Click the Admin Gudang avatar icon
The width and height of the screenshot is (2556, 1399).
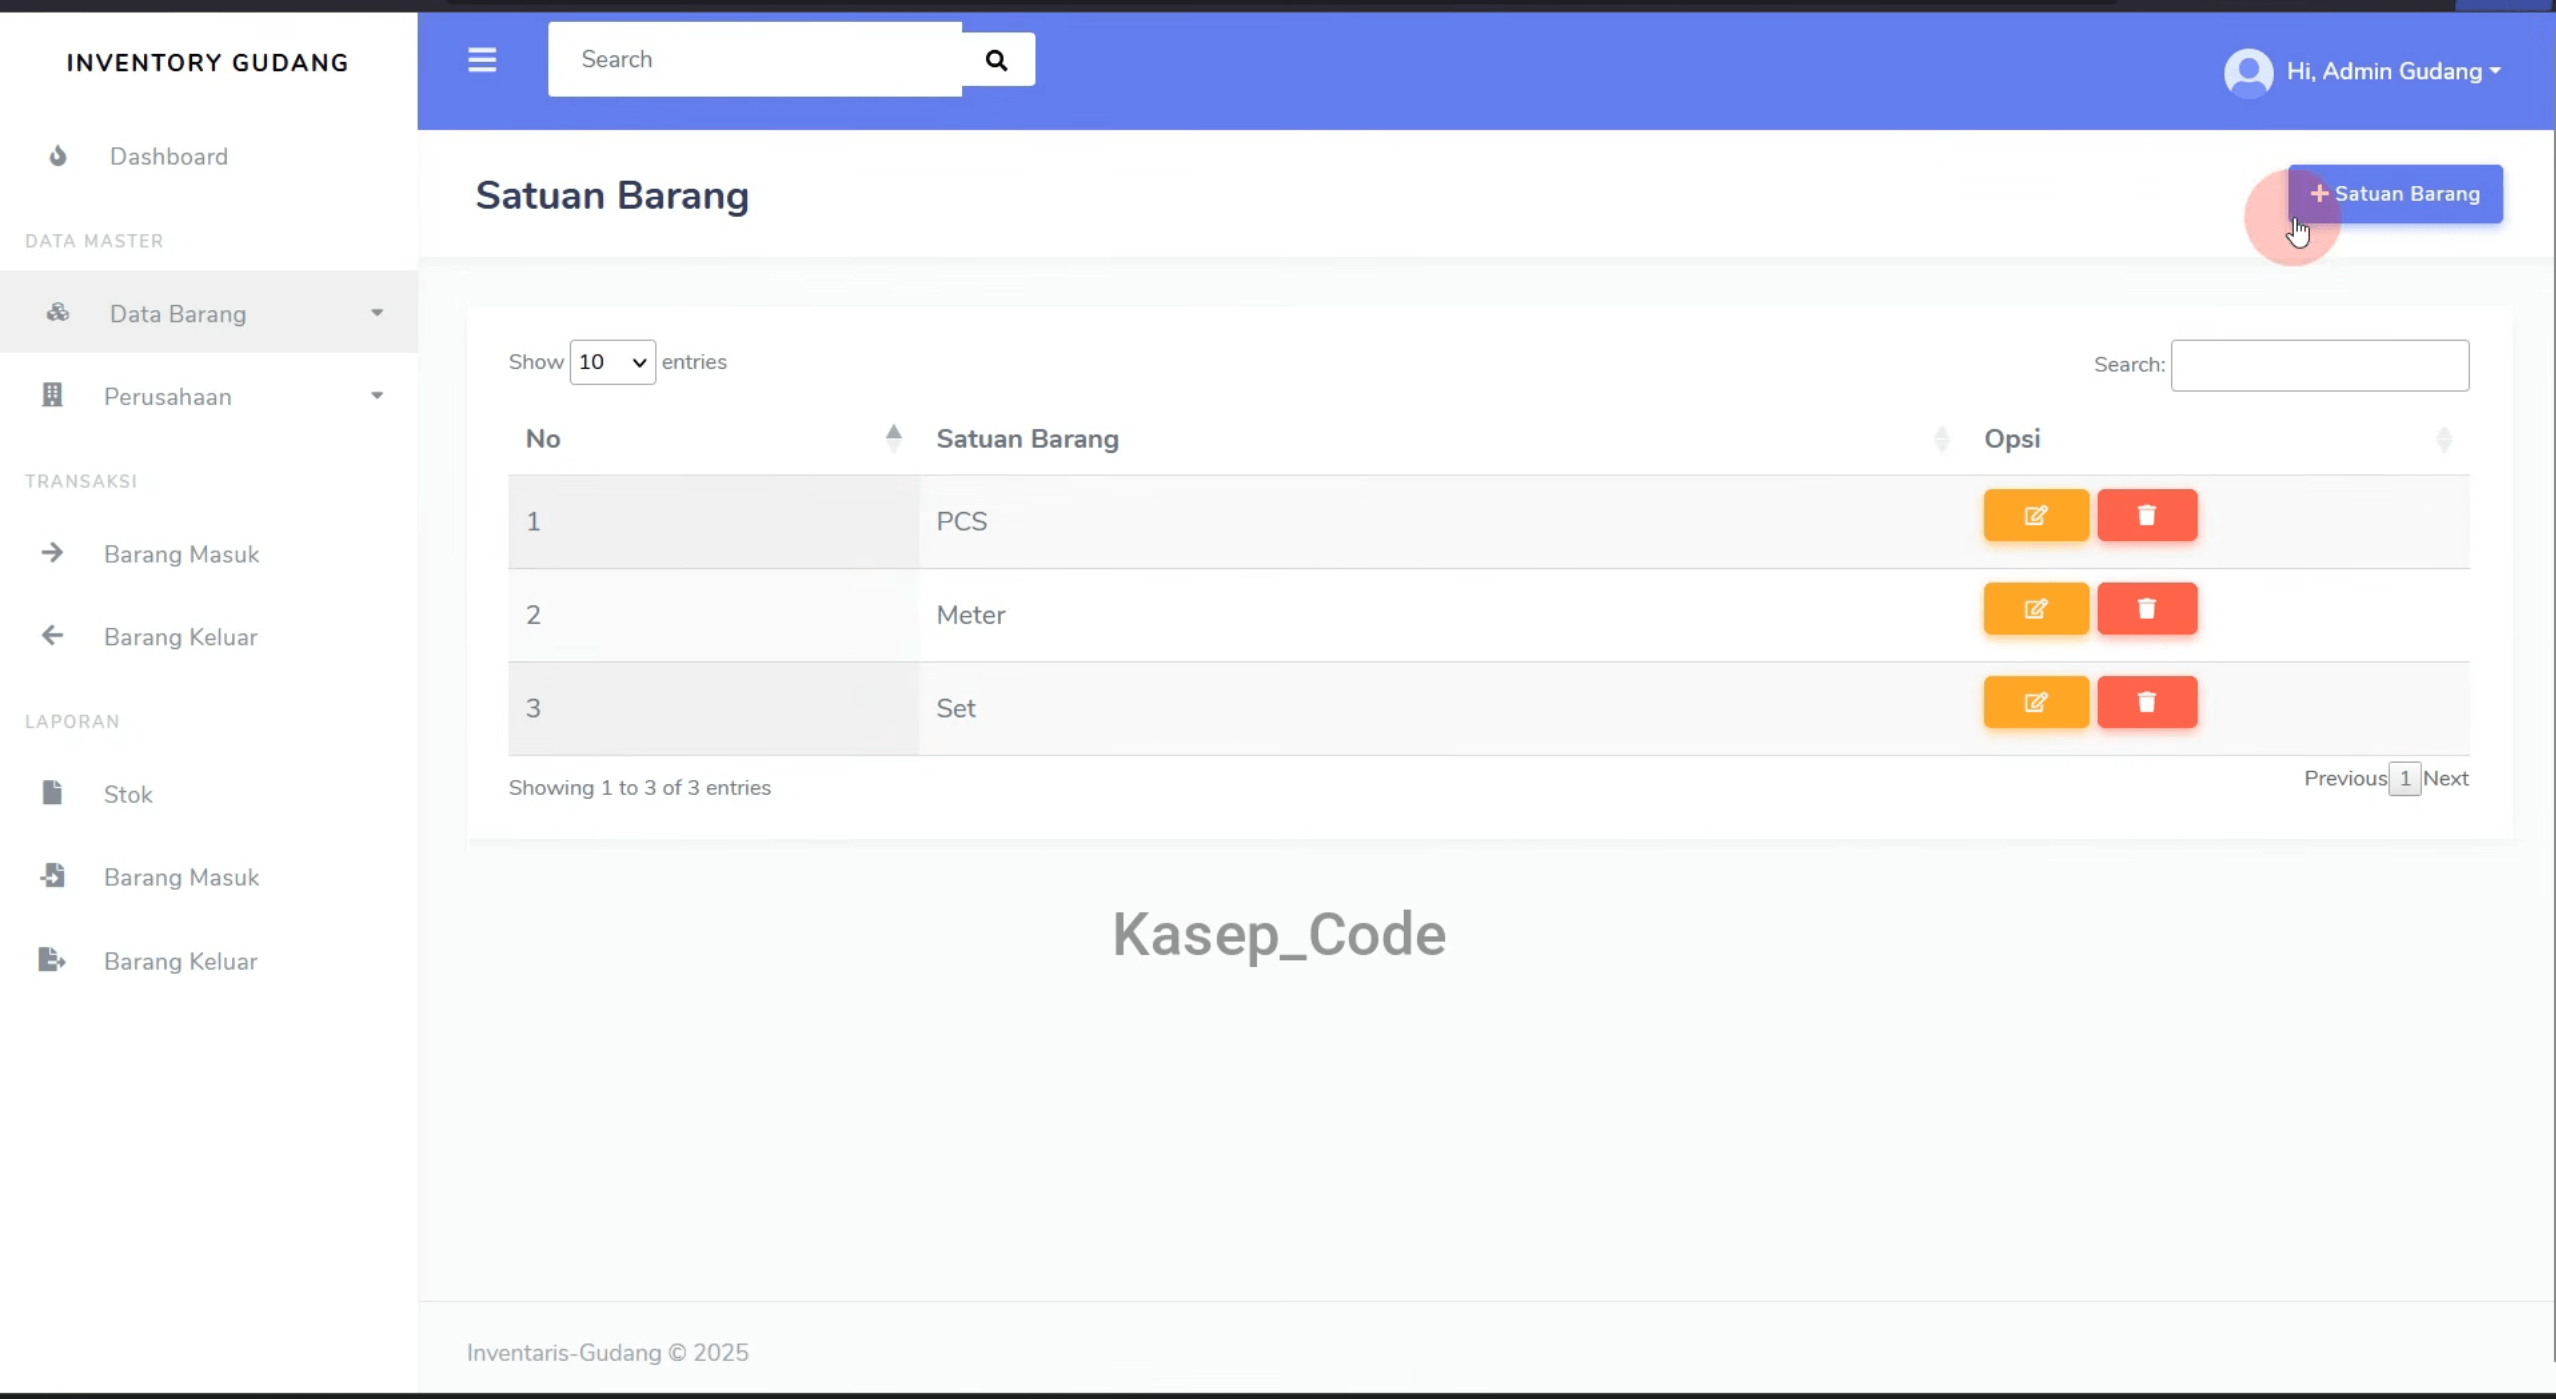(x=2248, y=73)
